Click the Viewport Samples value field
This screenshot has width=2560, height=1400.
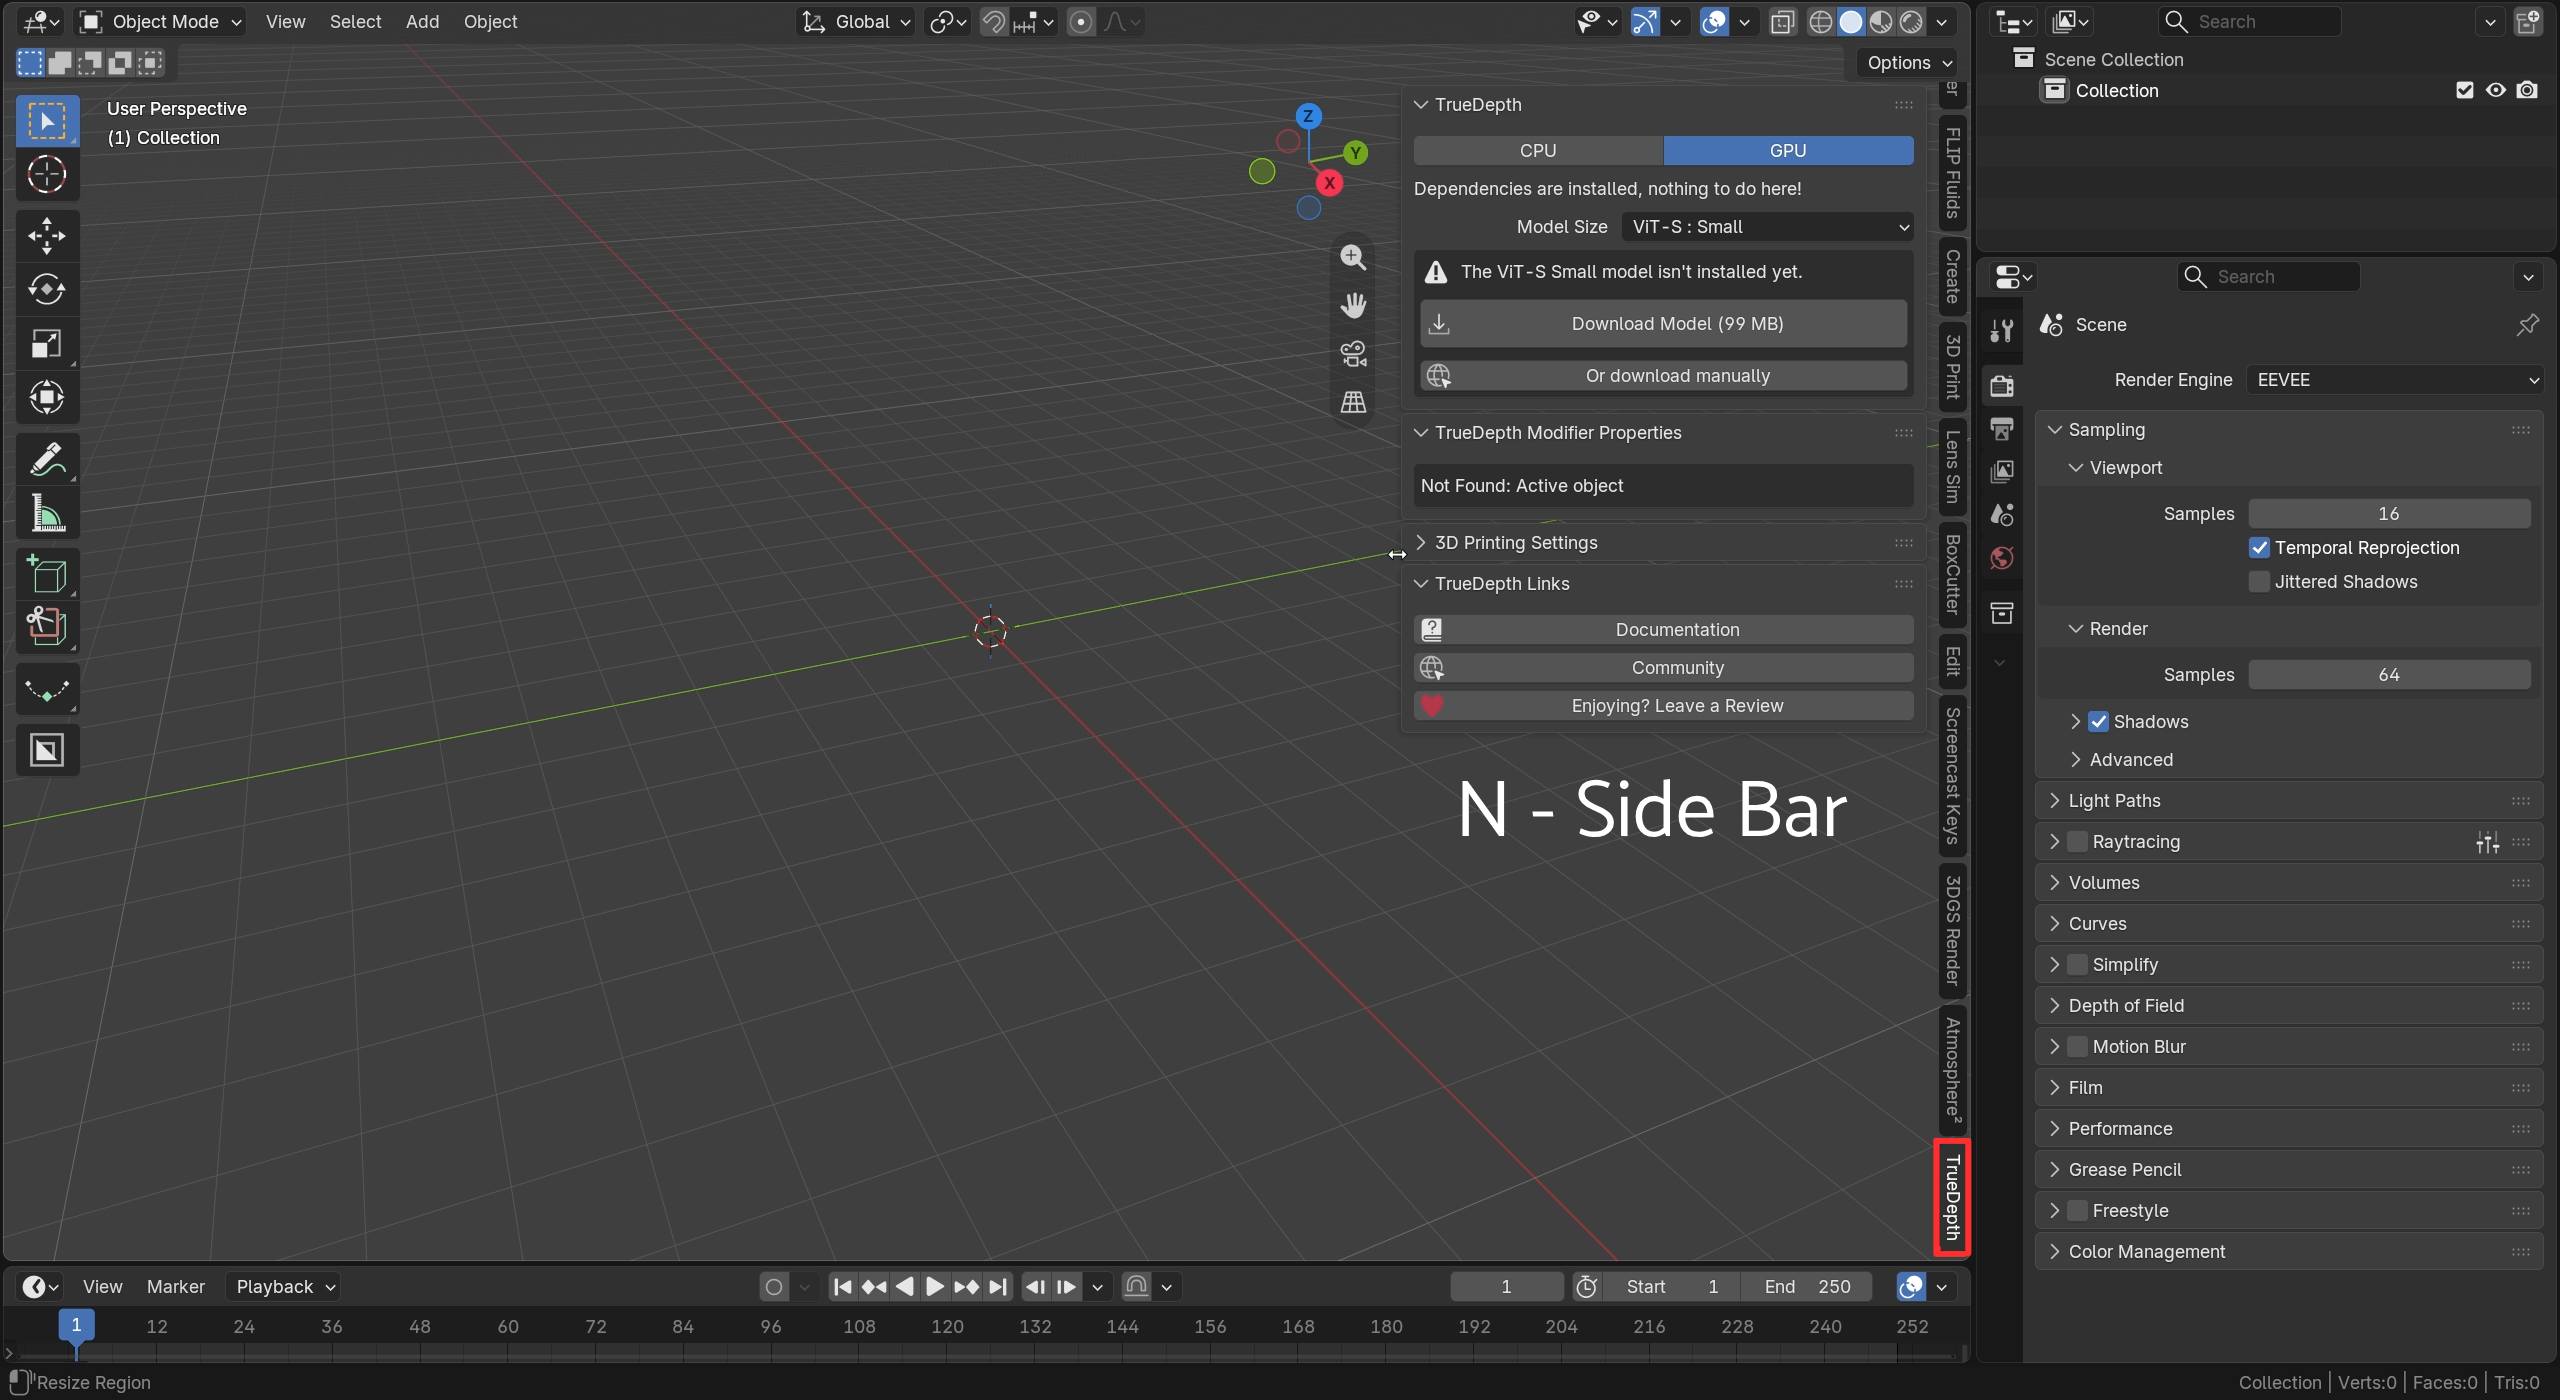(x=2389, y=514)
